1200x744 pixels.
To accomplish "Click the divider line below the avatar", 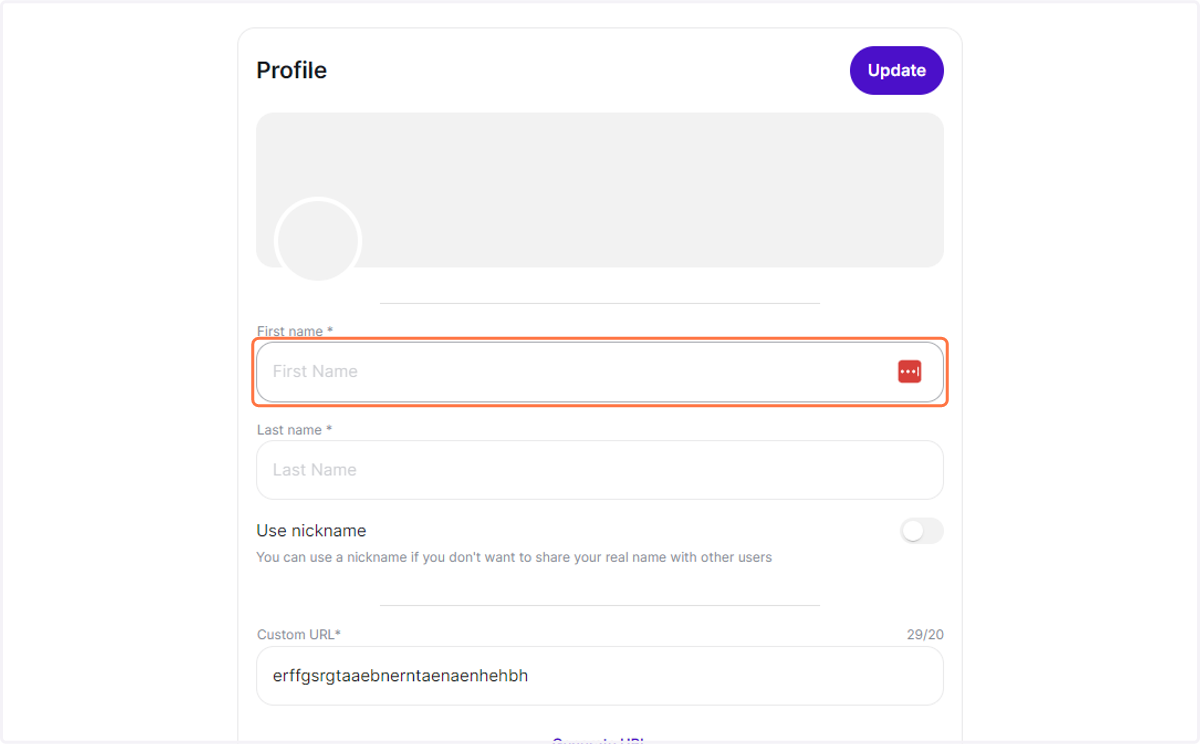I will click(x=600, y=303).
